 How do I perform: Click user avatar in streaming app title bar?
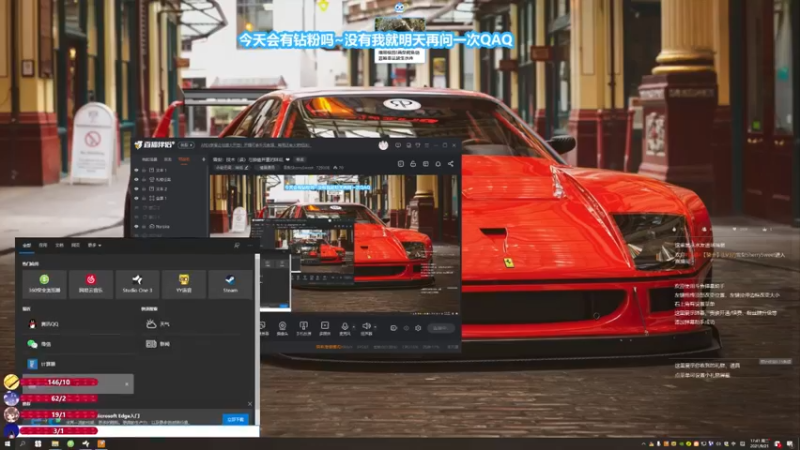383,145
